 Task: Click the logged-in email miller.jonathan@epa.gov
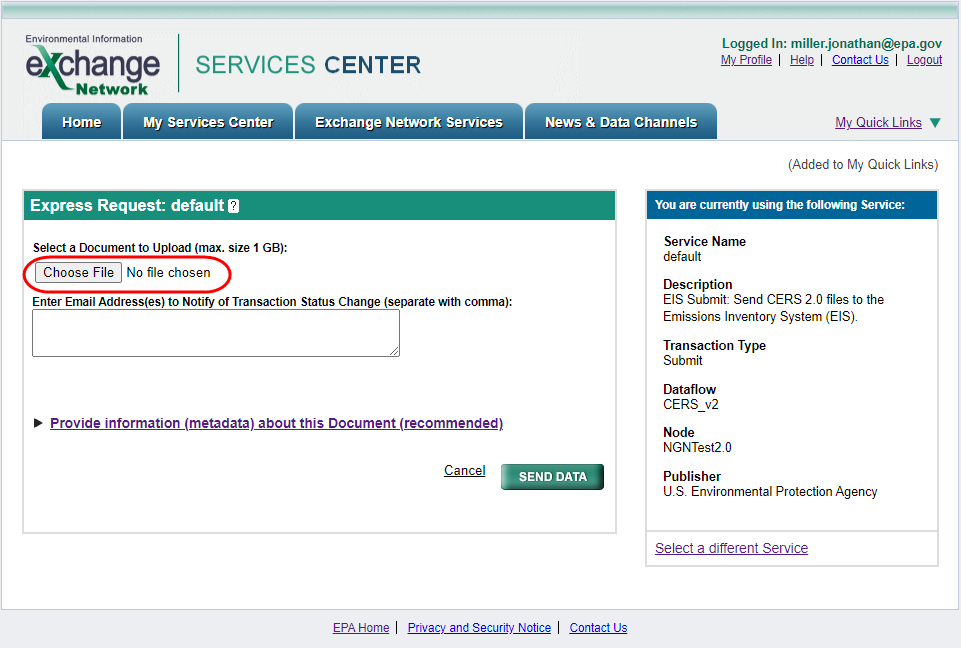pos(866,44)
